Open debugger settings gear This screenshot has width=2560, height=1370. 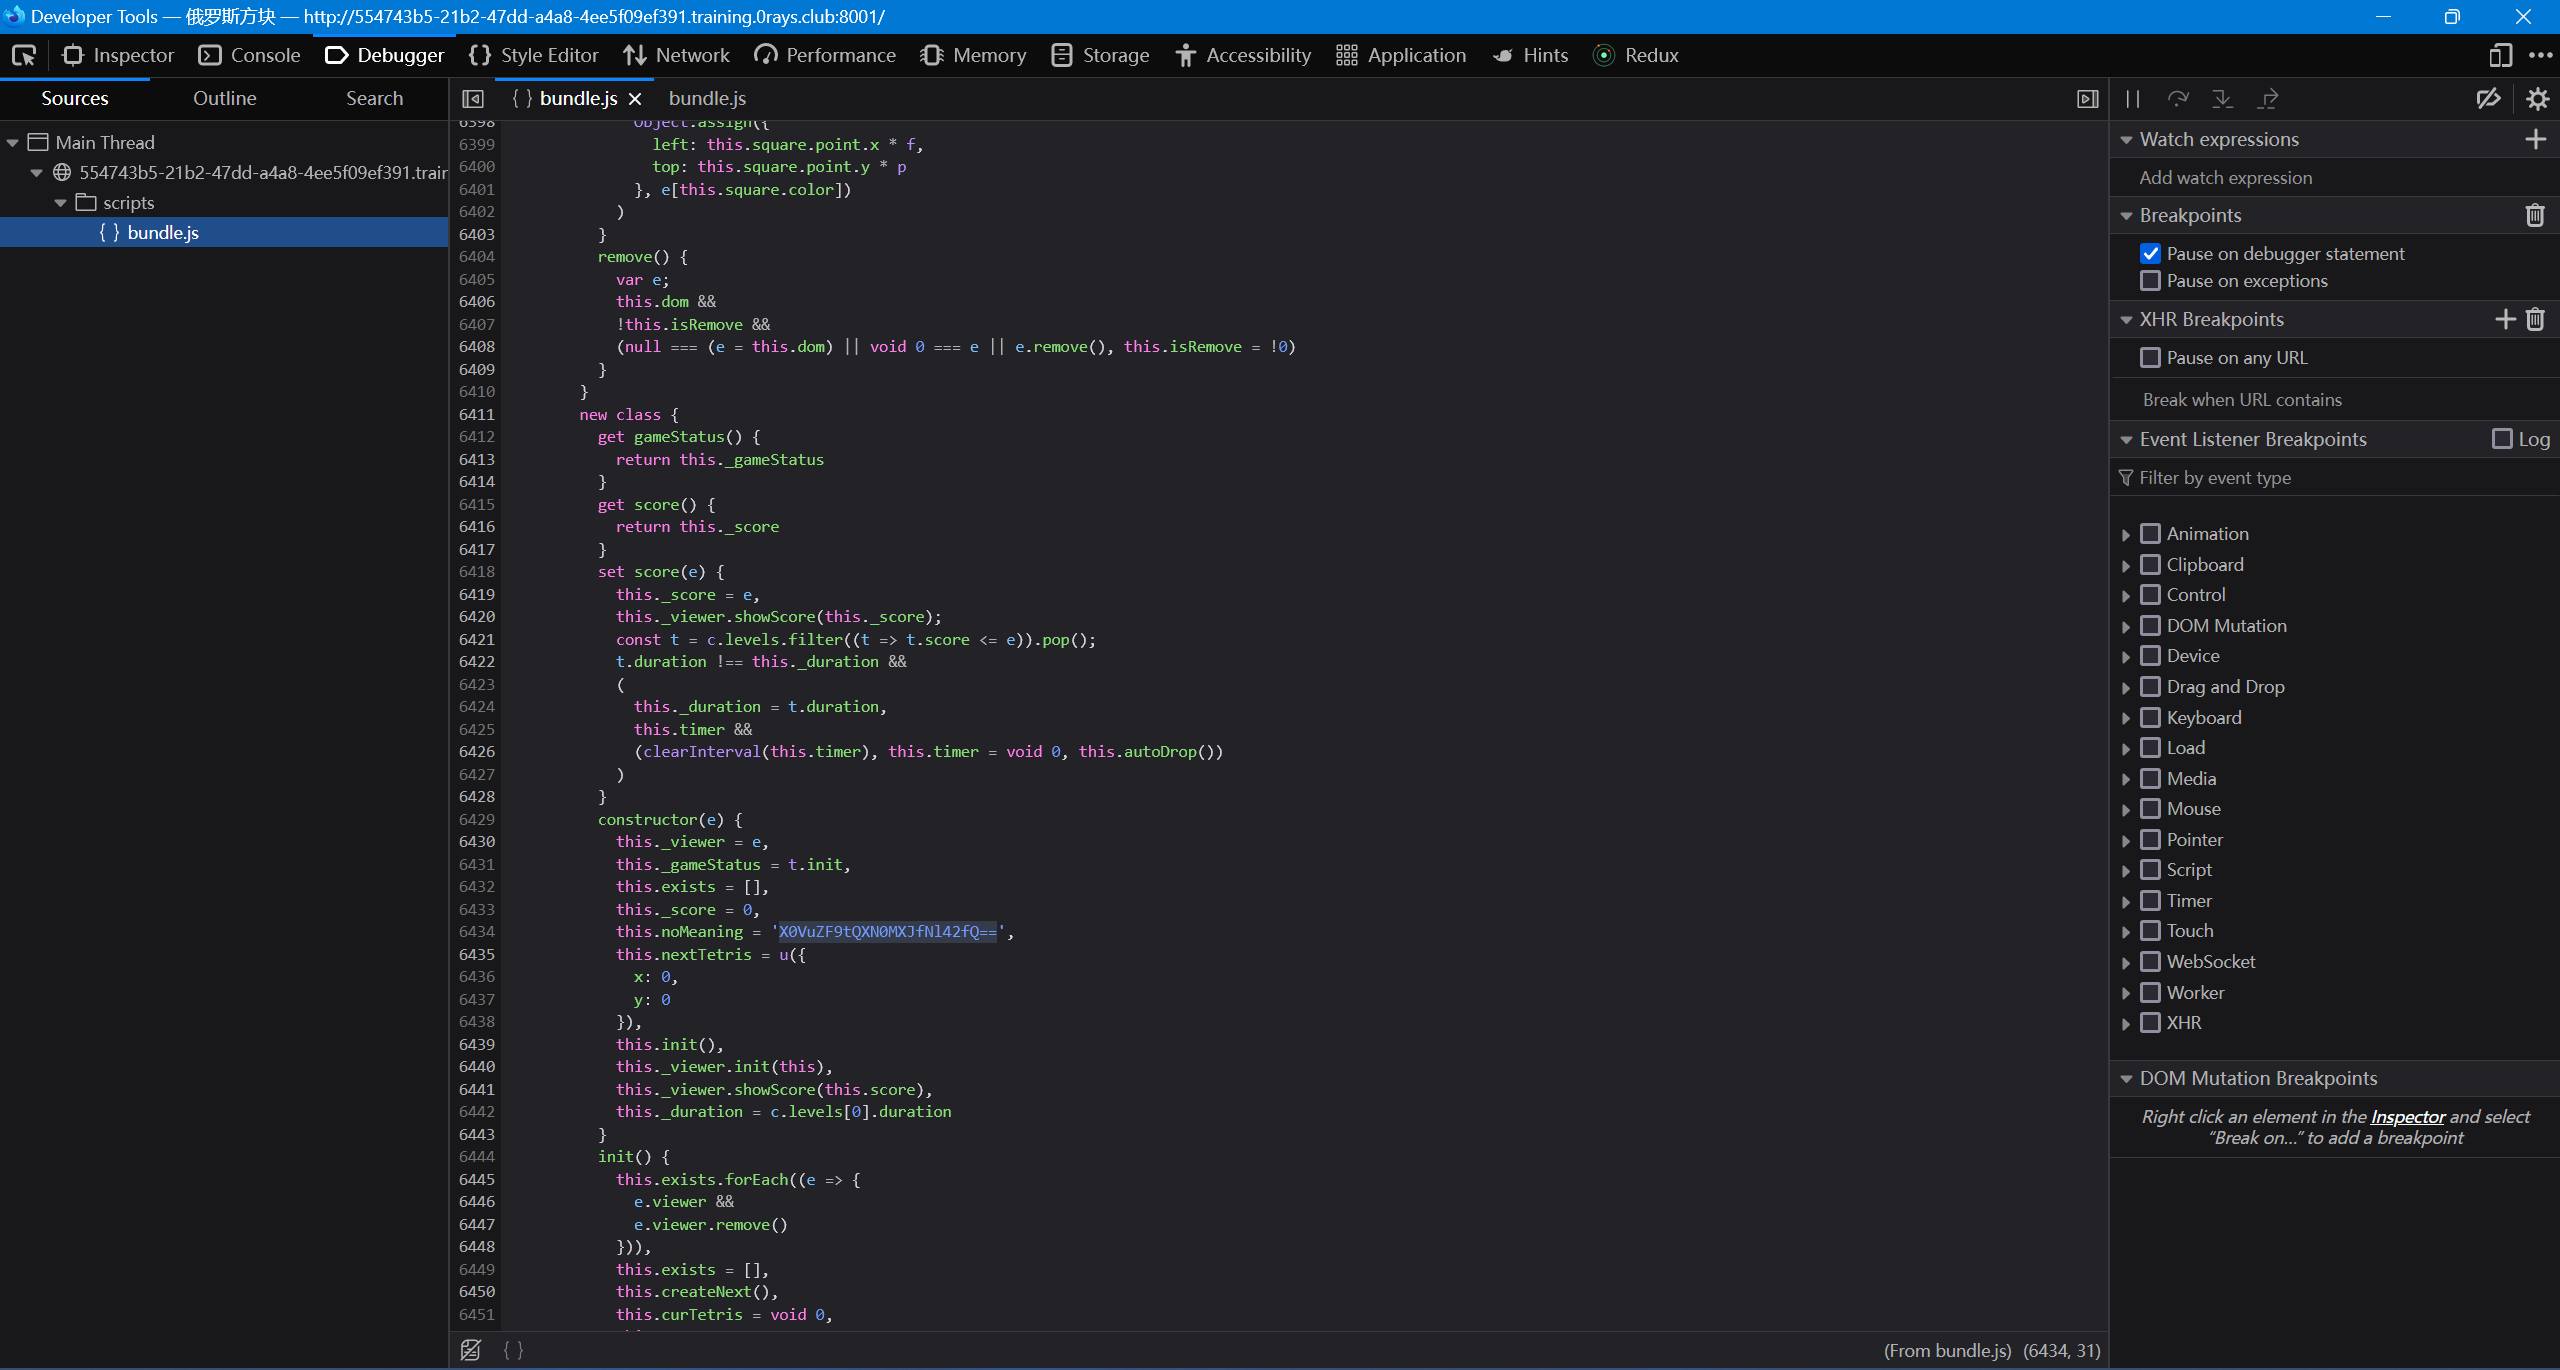click(2537, 98)
